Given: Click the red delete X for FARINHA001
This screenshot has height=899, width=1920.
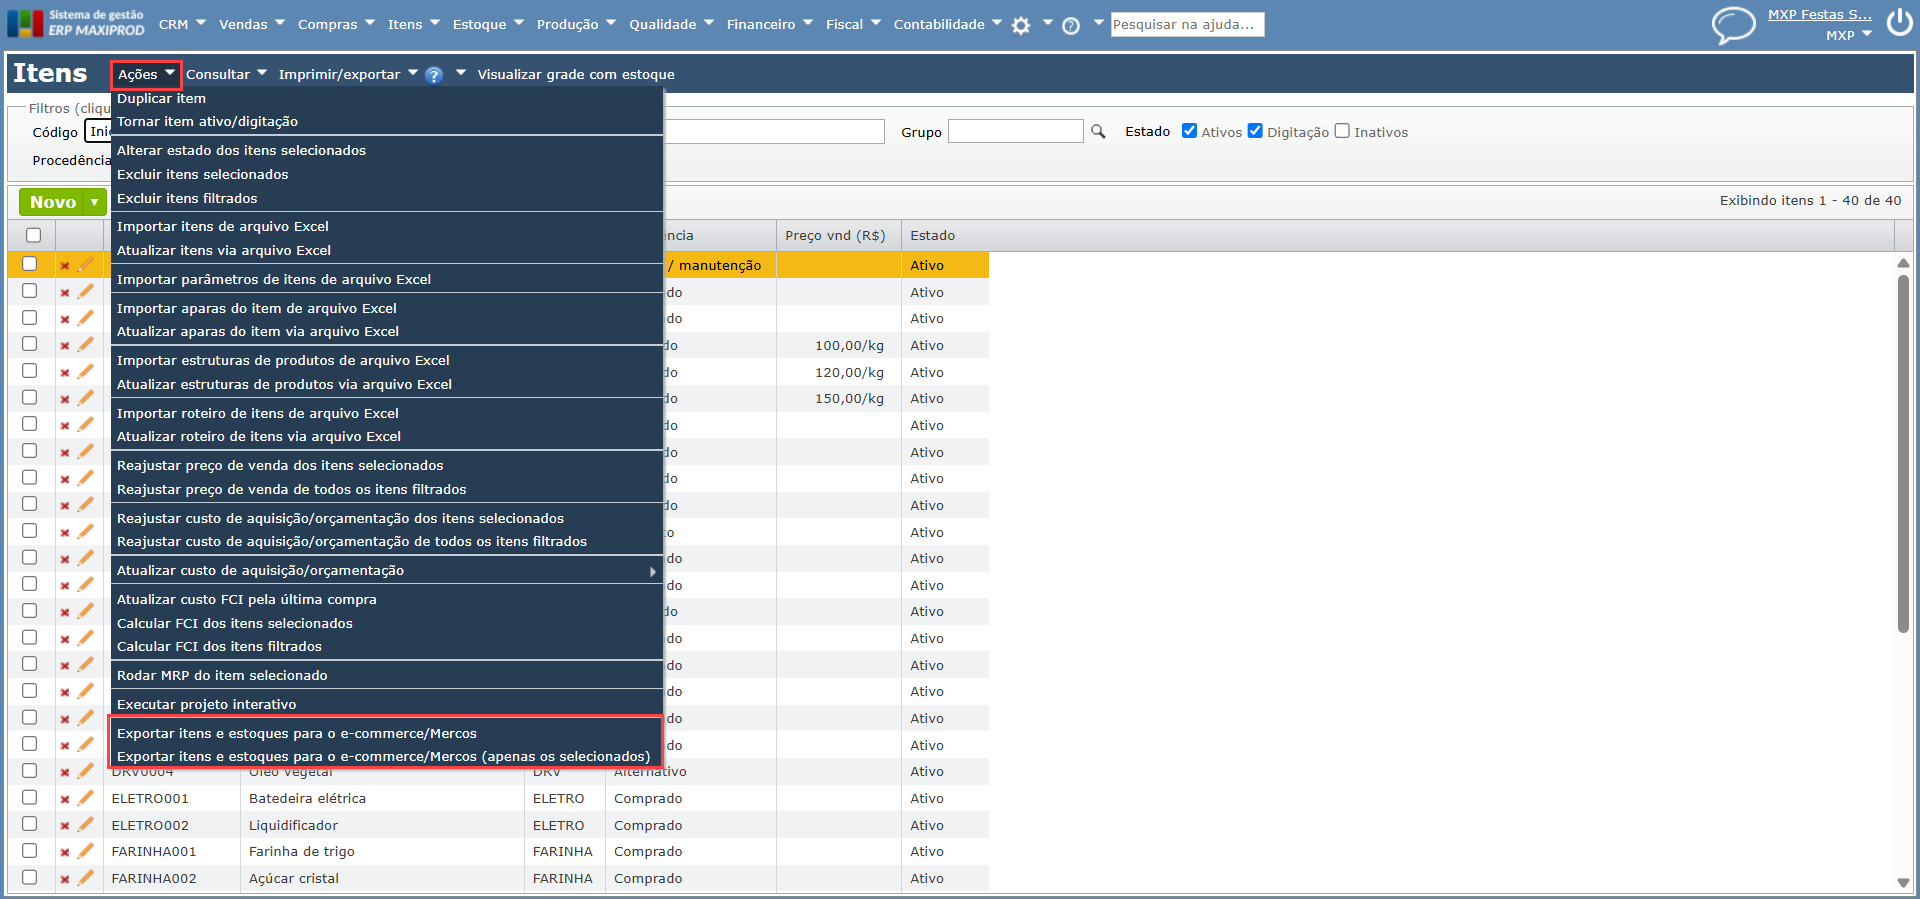Looking at the screenshot, I should pyautogui.click(x=65, y=852).
